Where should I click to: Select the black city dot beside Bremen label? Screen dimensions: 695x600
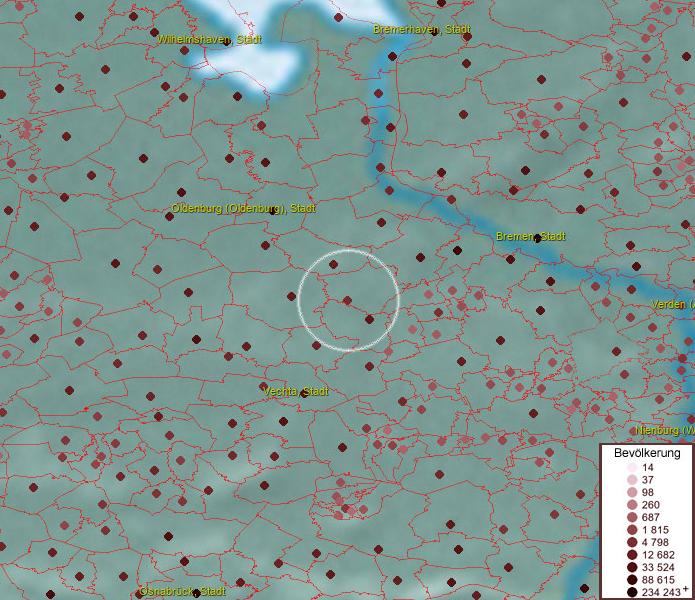pyautogui.click(x=537, y=239)
